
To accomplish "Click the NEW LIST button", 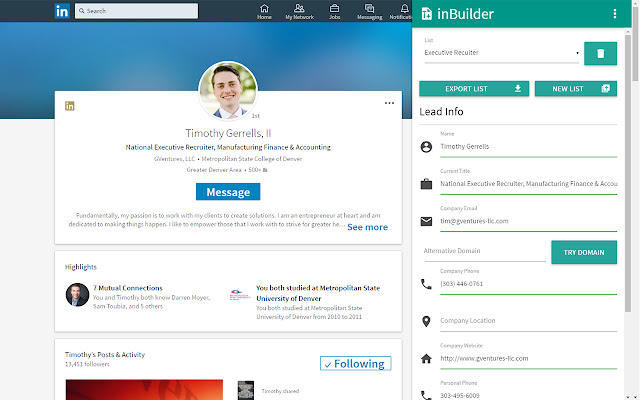I will [x=576, y=89].
